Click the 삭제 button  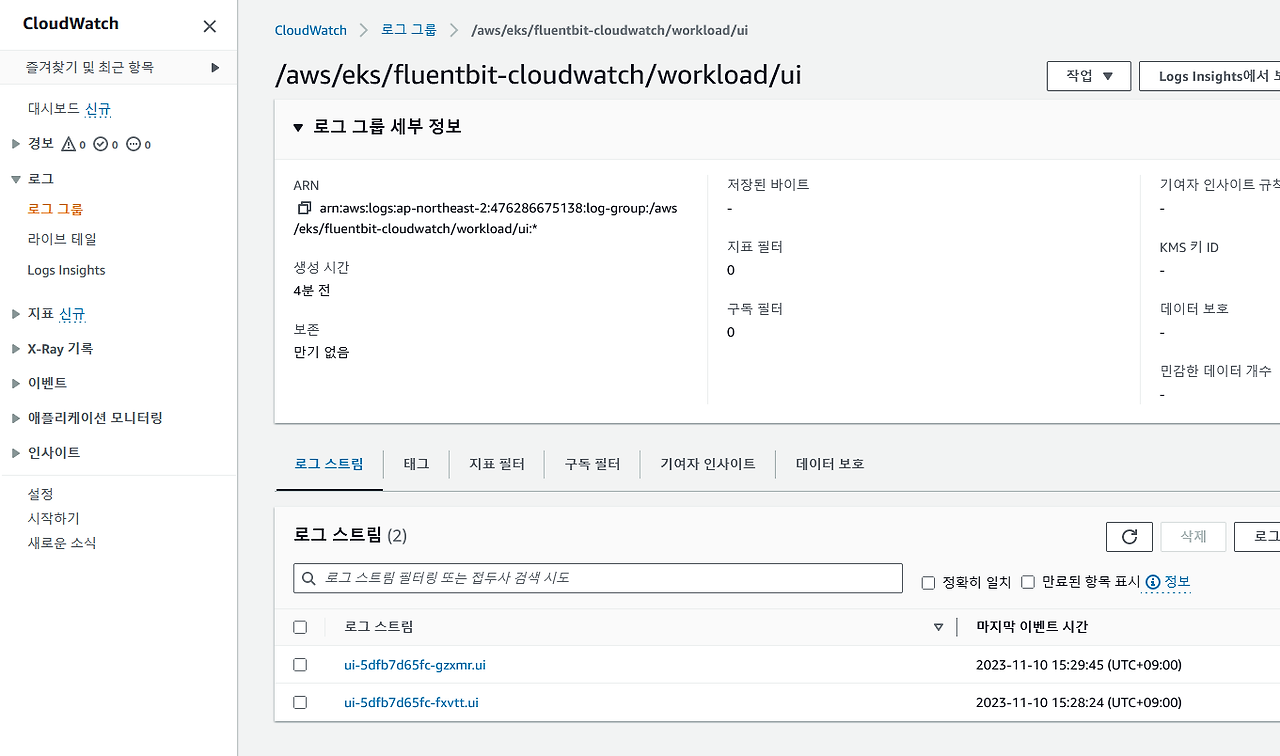[x=1193, y=537]
